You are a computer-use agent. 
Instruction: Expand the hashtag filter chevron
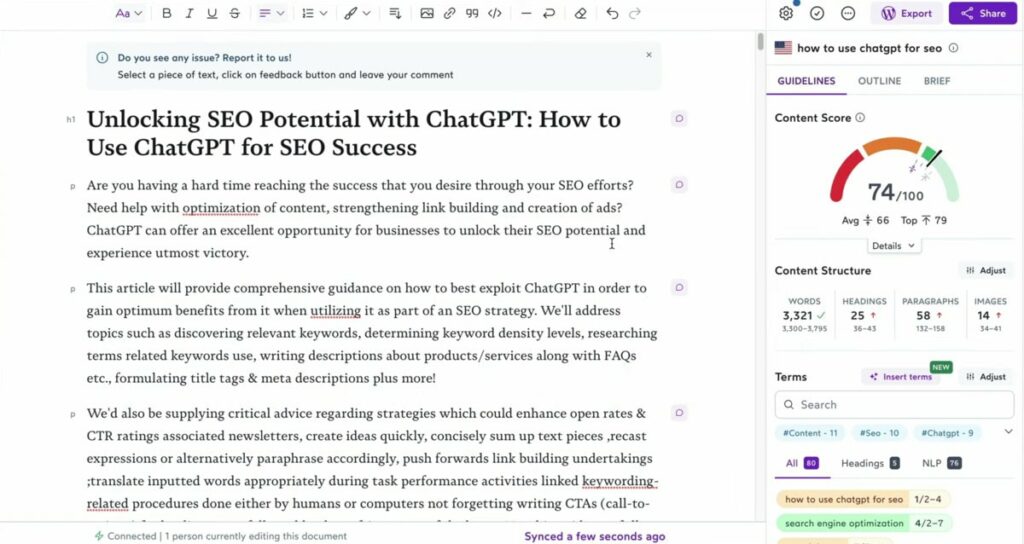pos(1008,432)
